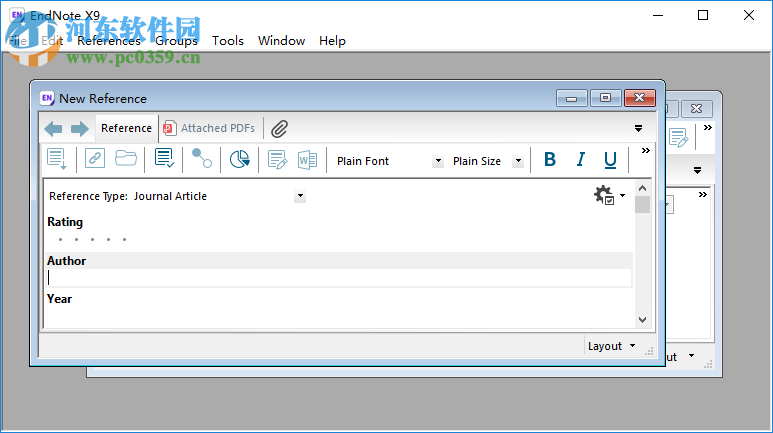Click the pie chart icon
The width and height of the screenshot is (773, 433).
click(240, 159)
